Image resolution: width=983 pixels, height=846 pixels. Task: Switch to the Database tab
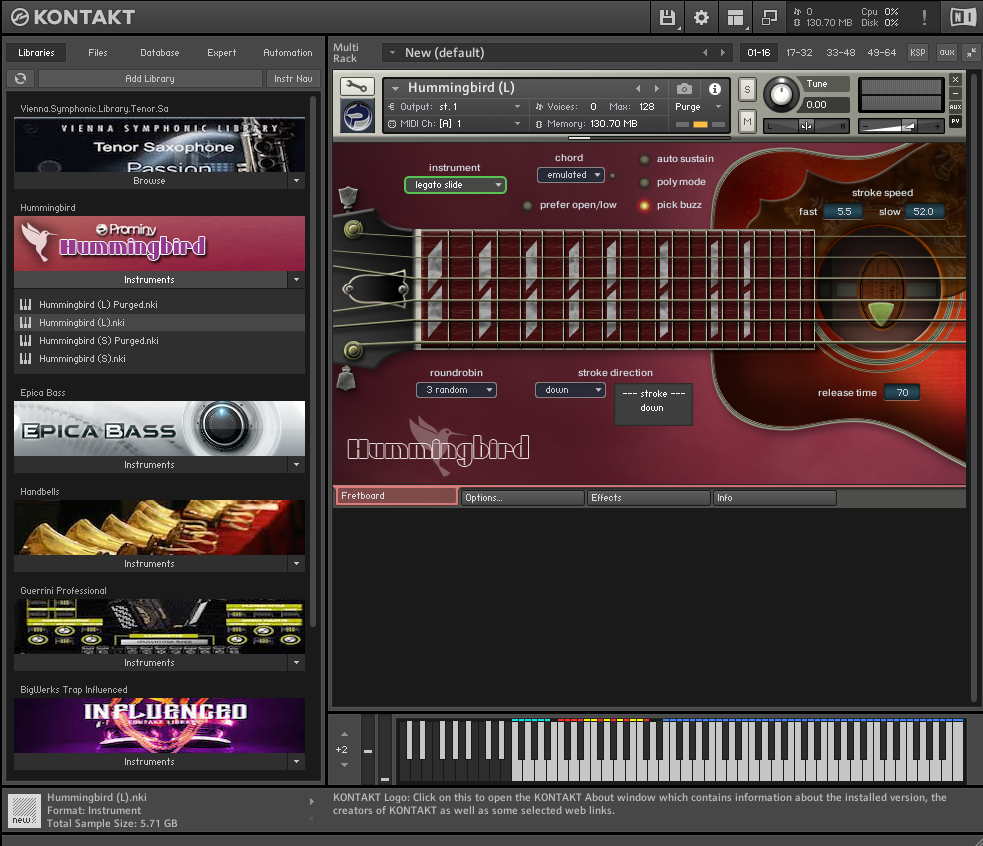pos(160,53)
